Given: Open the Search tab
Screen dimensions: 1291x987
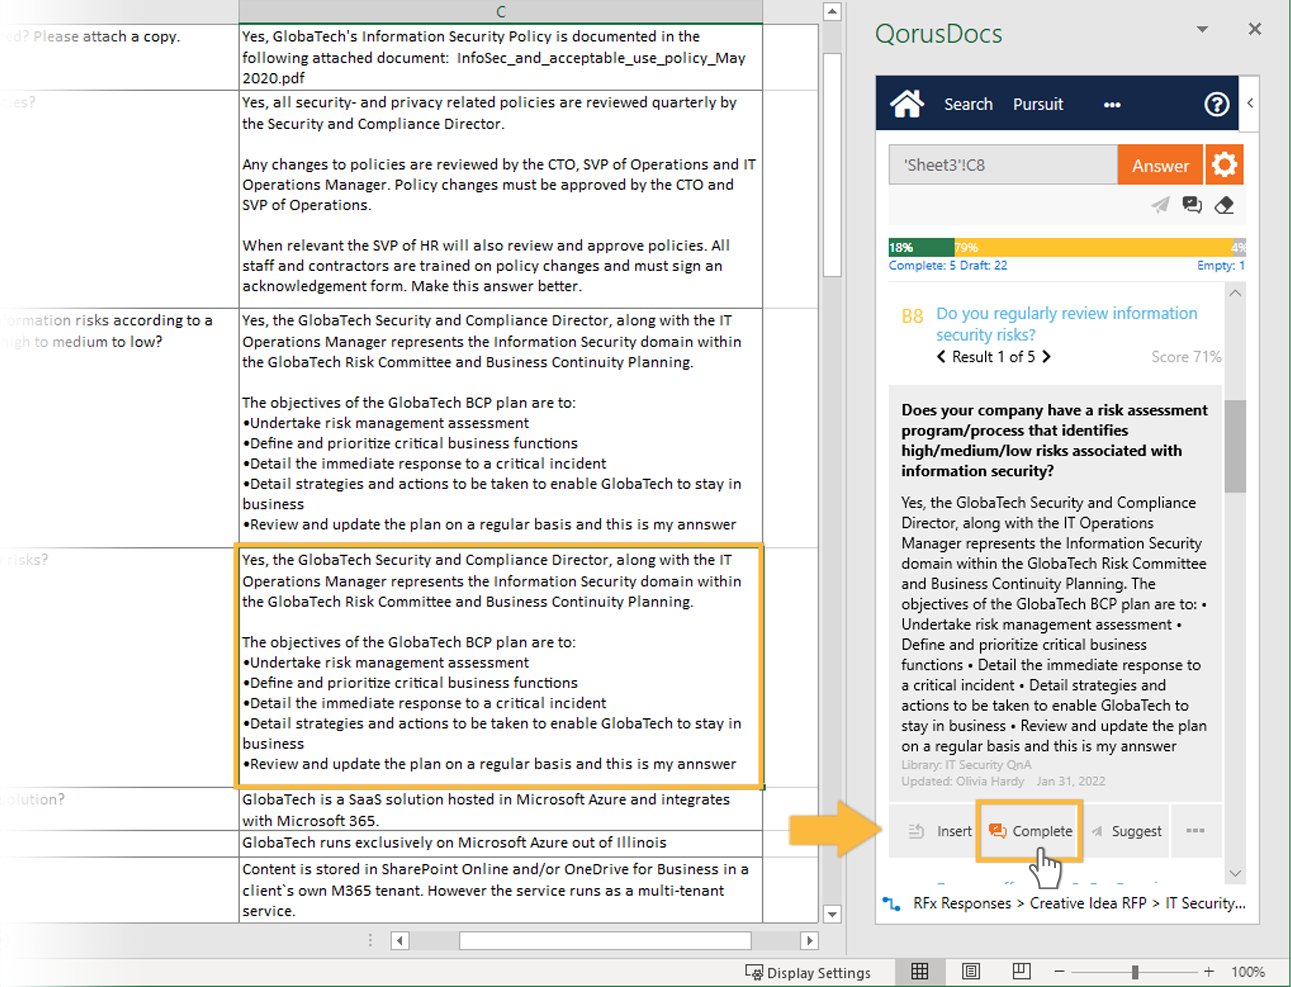Looking at the screenshot, I should [x=968, y=104].
